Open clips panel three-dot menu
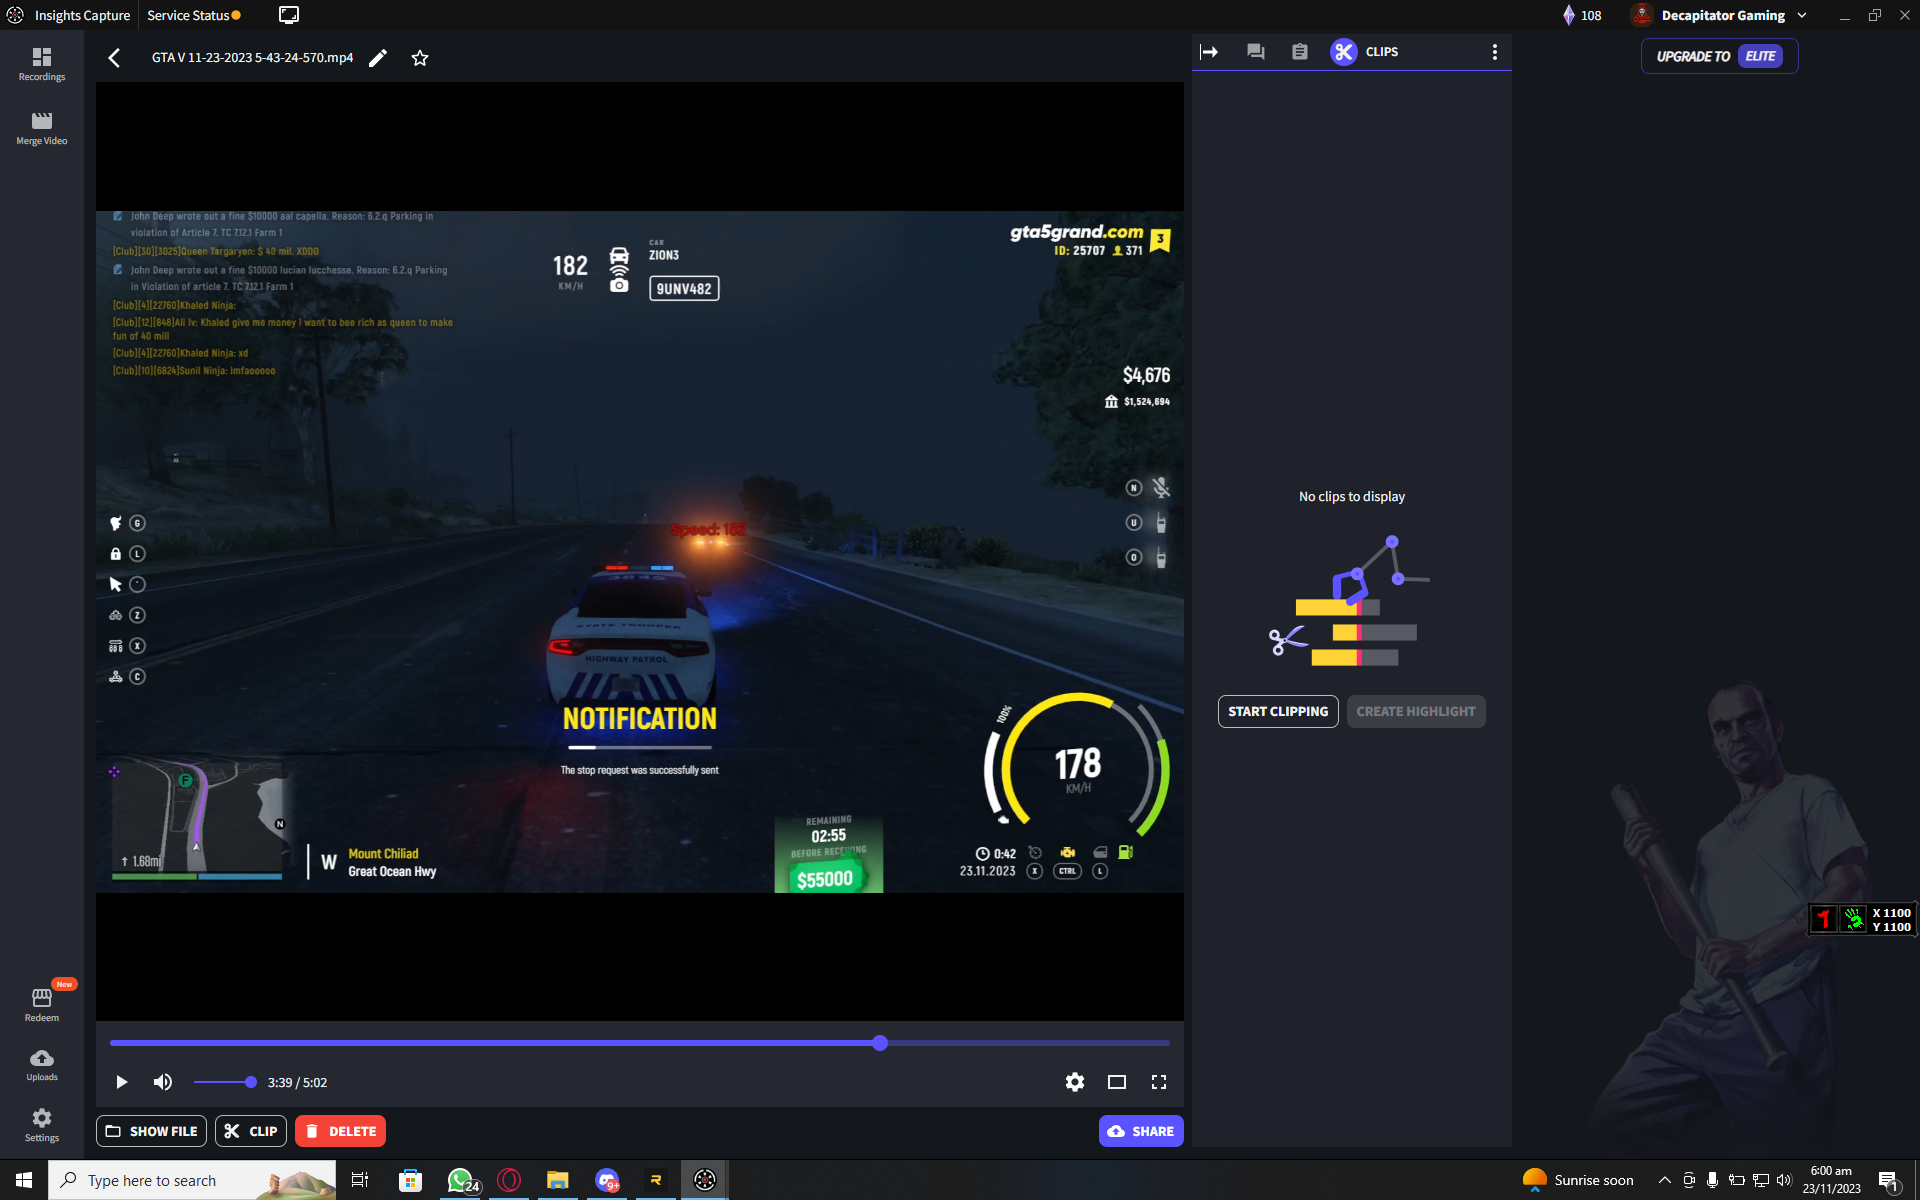The width and height of the screenshot is (1920, 1200). coord(1495,52)
